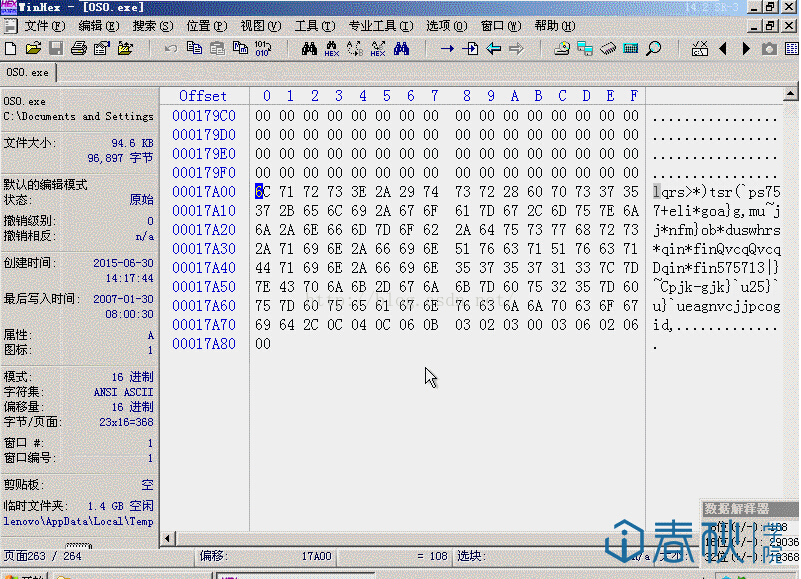Viewport: 801px width, 579px height.
Task: Click the file size value 96,897 字节
Action: click(x=120, y=158)
